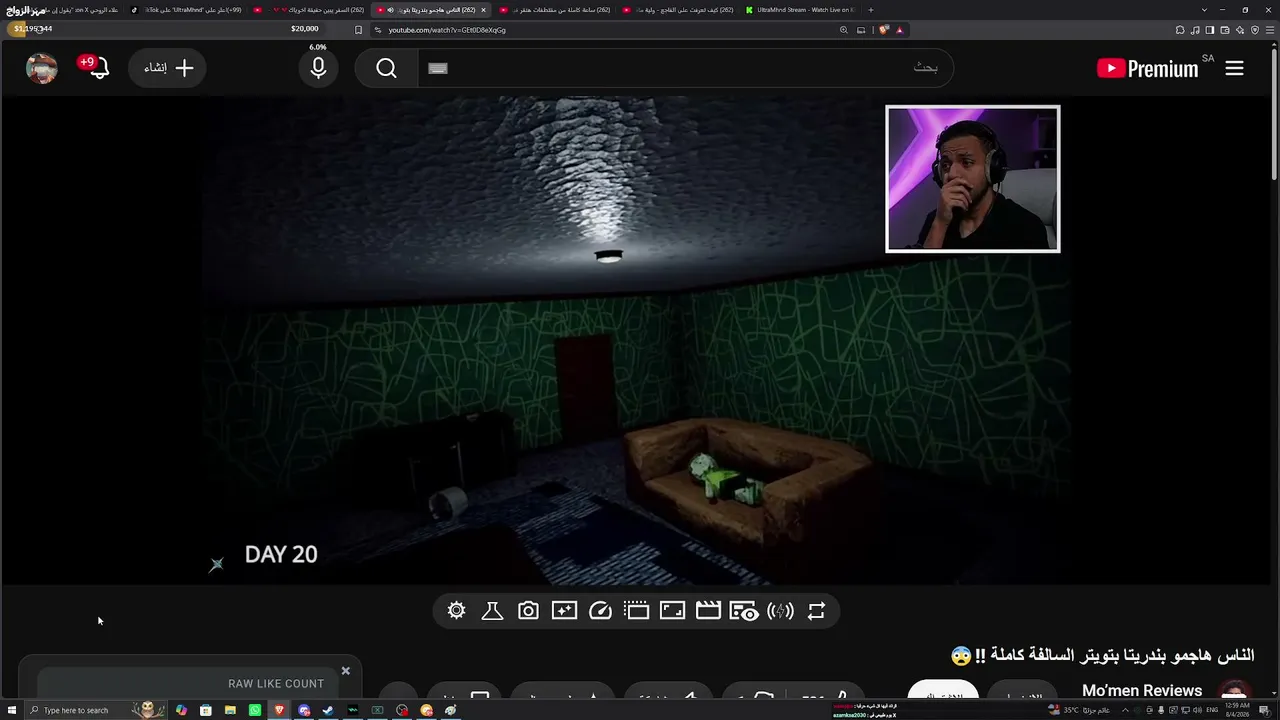Click the browser address bar URL
This screenshot has width=1280, height=720.
pyautogui.click(x=447, y=30)
